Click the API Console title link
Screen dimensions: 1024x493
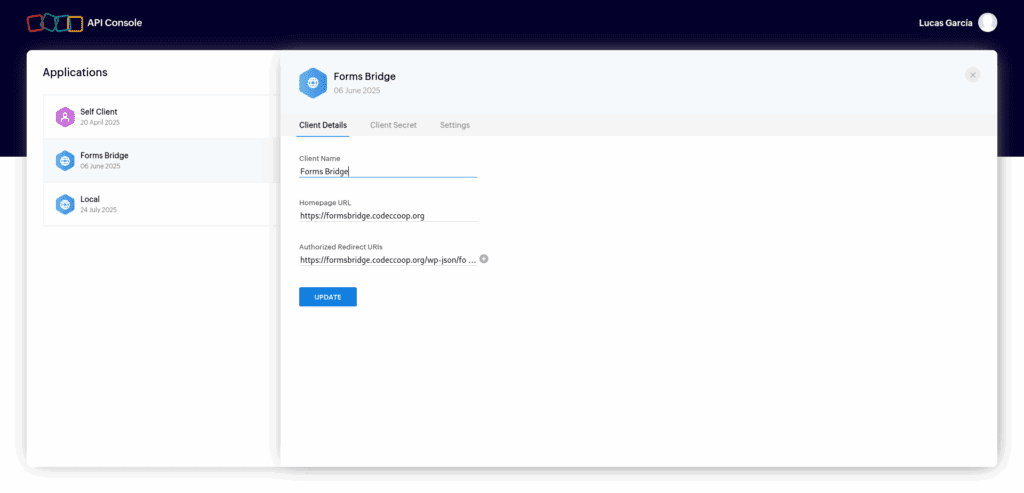tap(114, 23)
